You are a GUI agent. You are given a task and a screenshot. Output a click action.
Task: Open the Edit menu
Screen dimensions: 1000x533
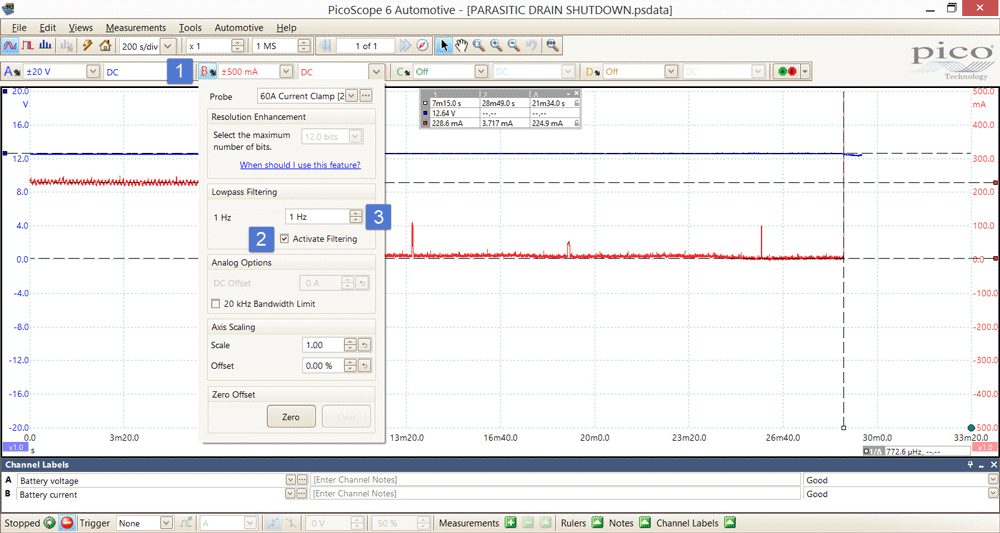48,27
